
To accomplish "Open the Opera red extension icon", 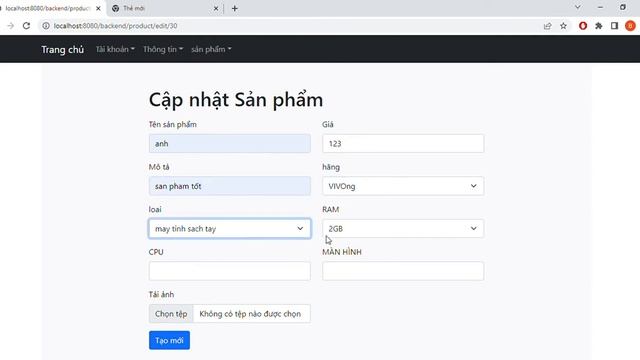I will point(583,26).
